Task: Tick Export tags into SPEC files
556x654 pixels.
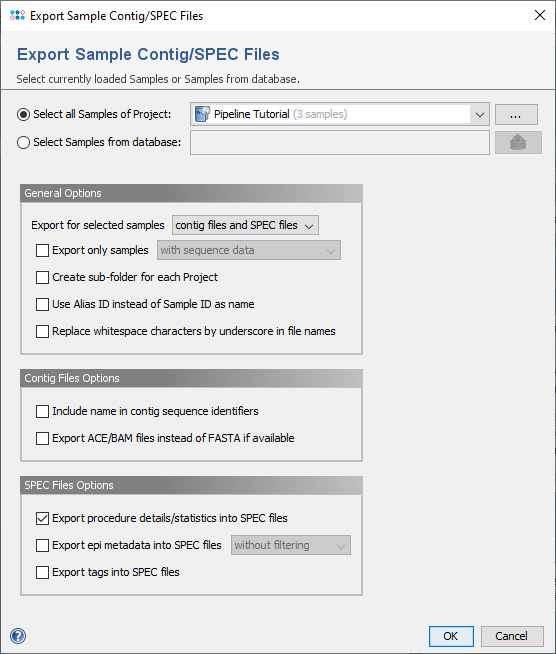Action: click(x=42, y=573)
